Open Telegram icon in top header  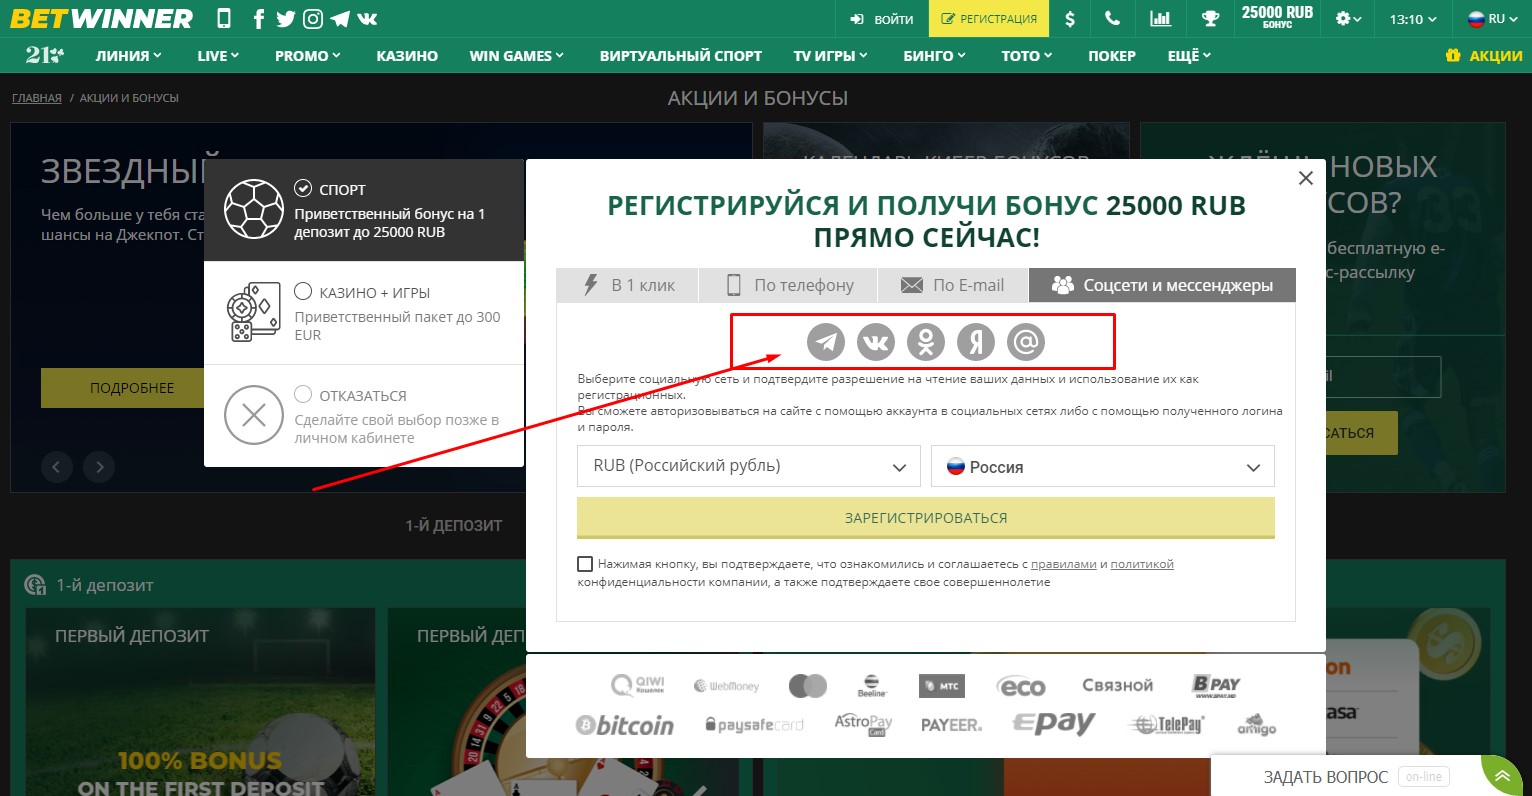click(340, 18)
